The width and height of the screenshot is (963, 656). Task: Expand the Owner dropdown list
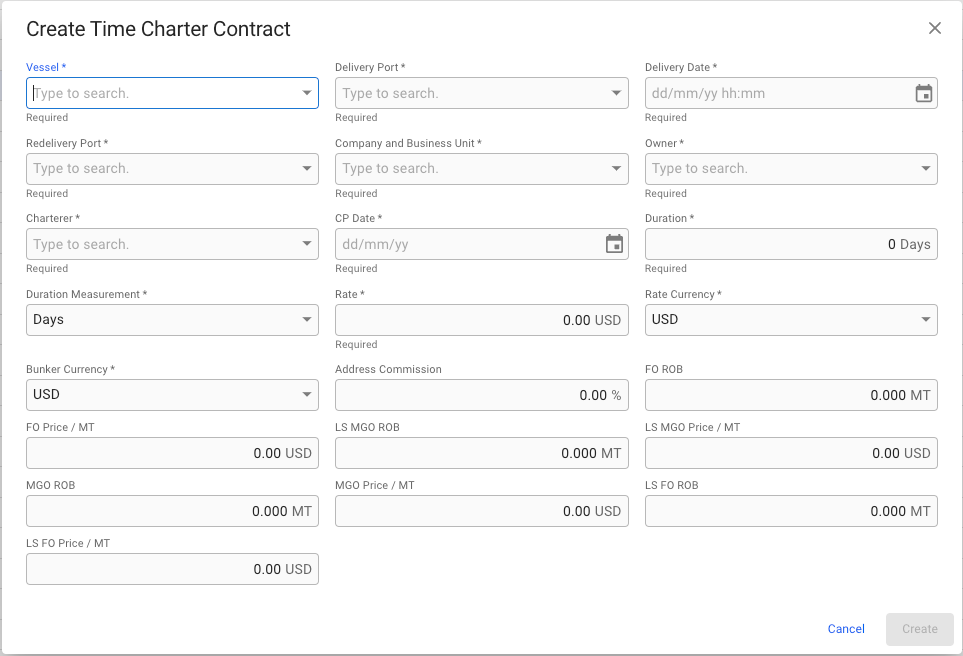click(926, 169)
